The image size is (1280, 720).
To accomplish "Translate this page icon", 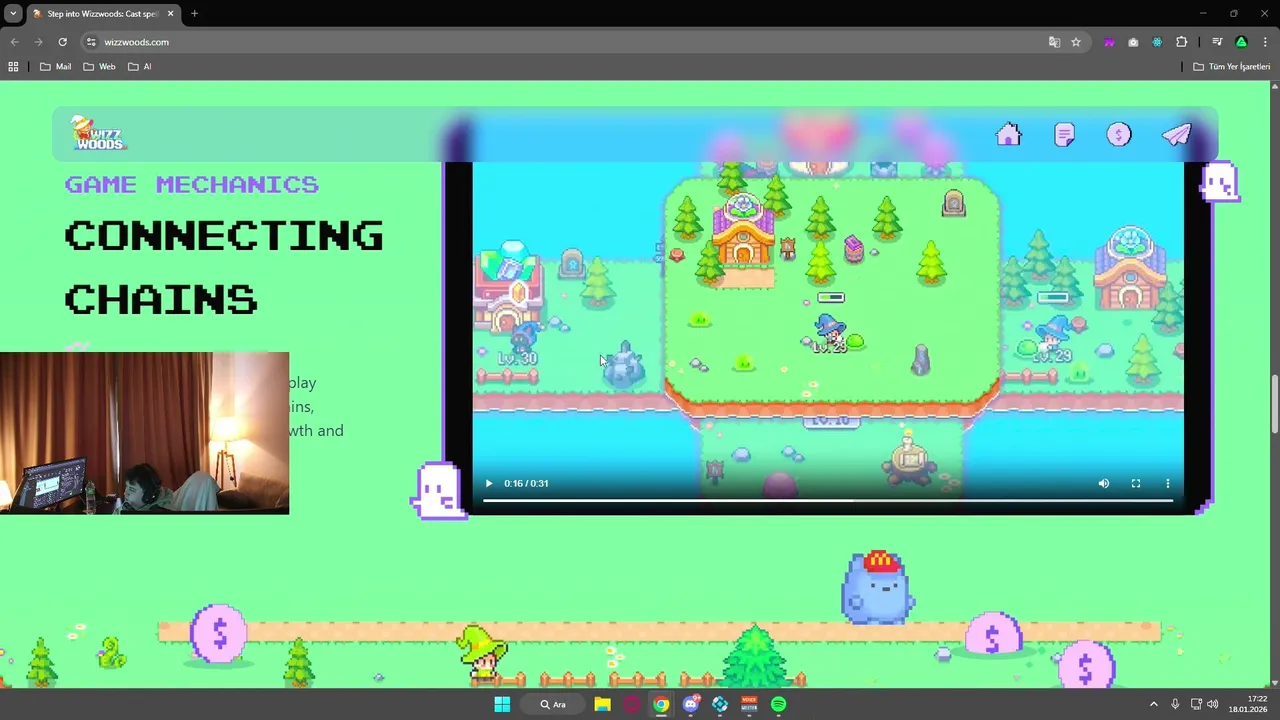I will point(1054,42).
